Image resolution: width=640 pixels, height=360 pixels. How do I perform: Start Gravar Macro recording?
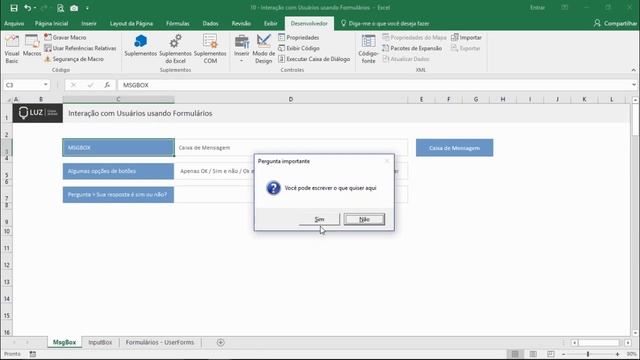click(x=65, y=37)
